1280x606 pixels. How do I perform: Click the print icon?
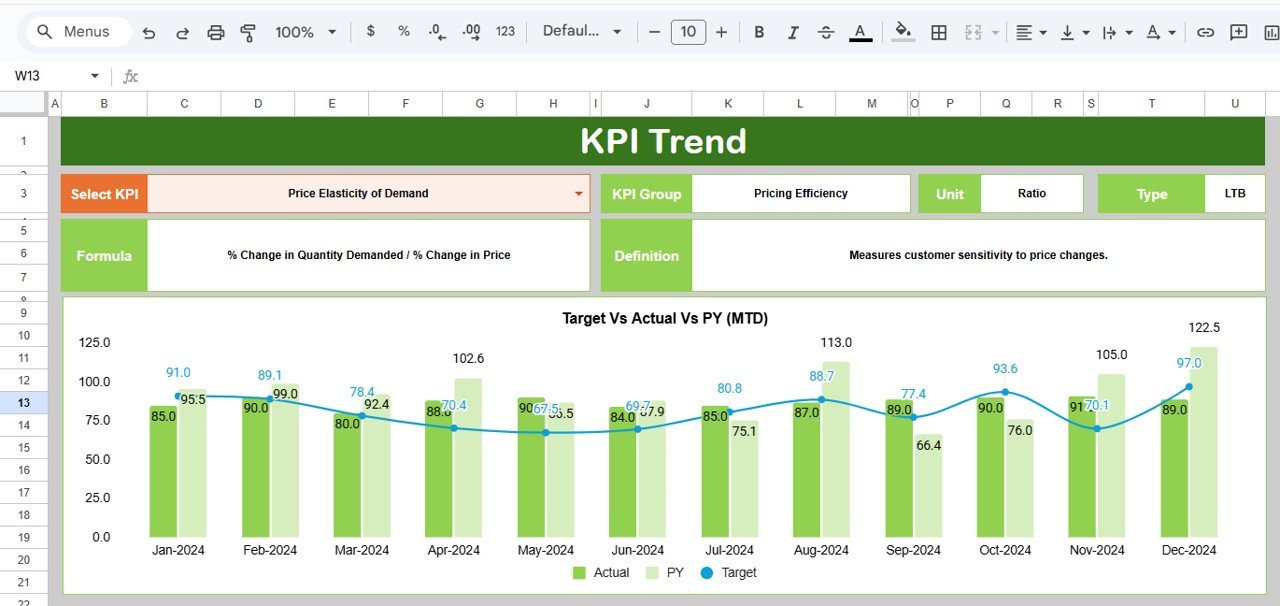[215, 32]
